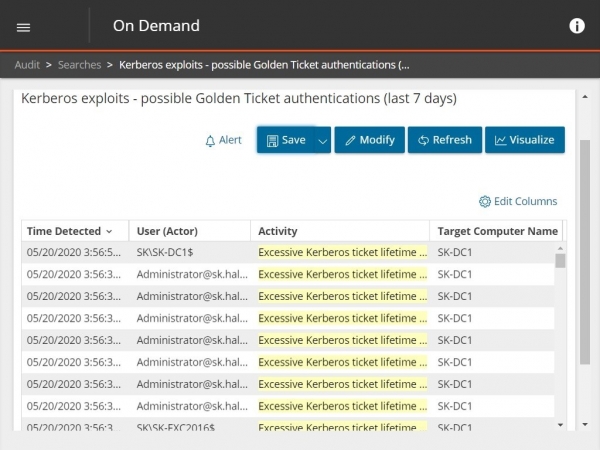Click the Alert bell icon

pos(210,141)
